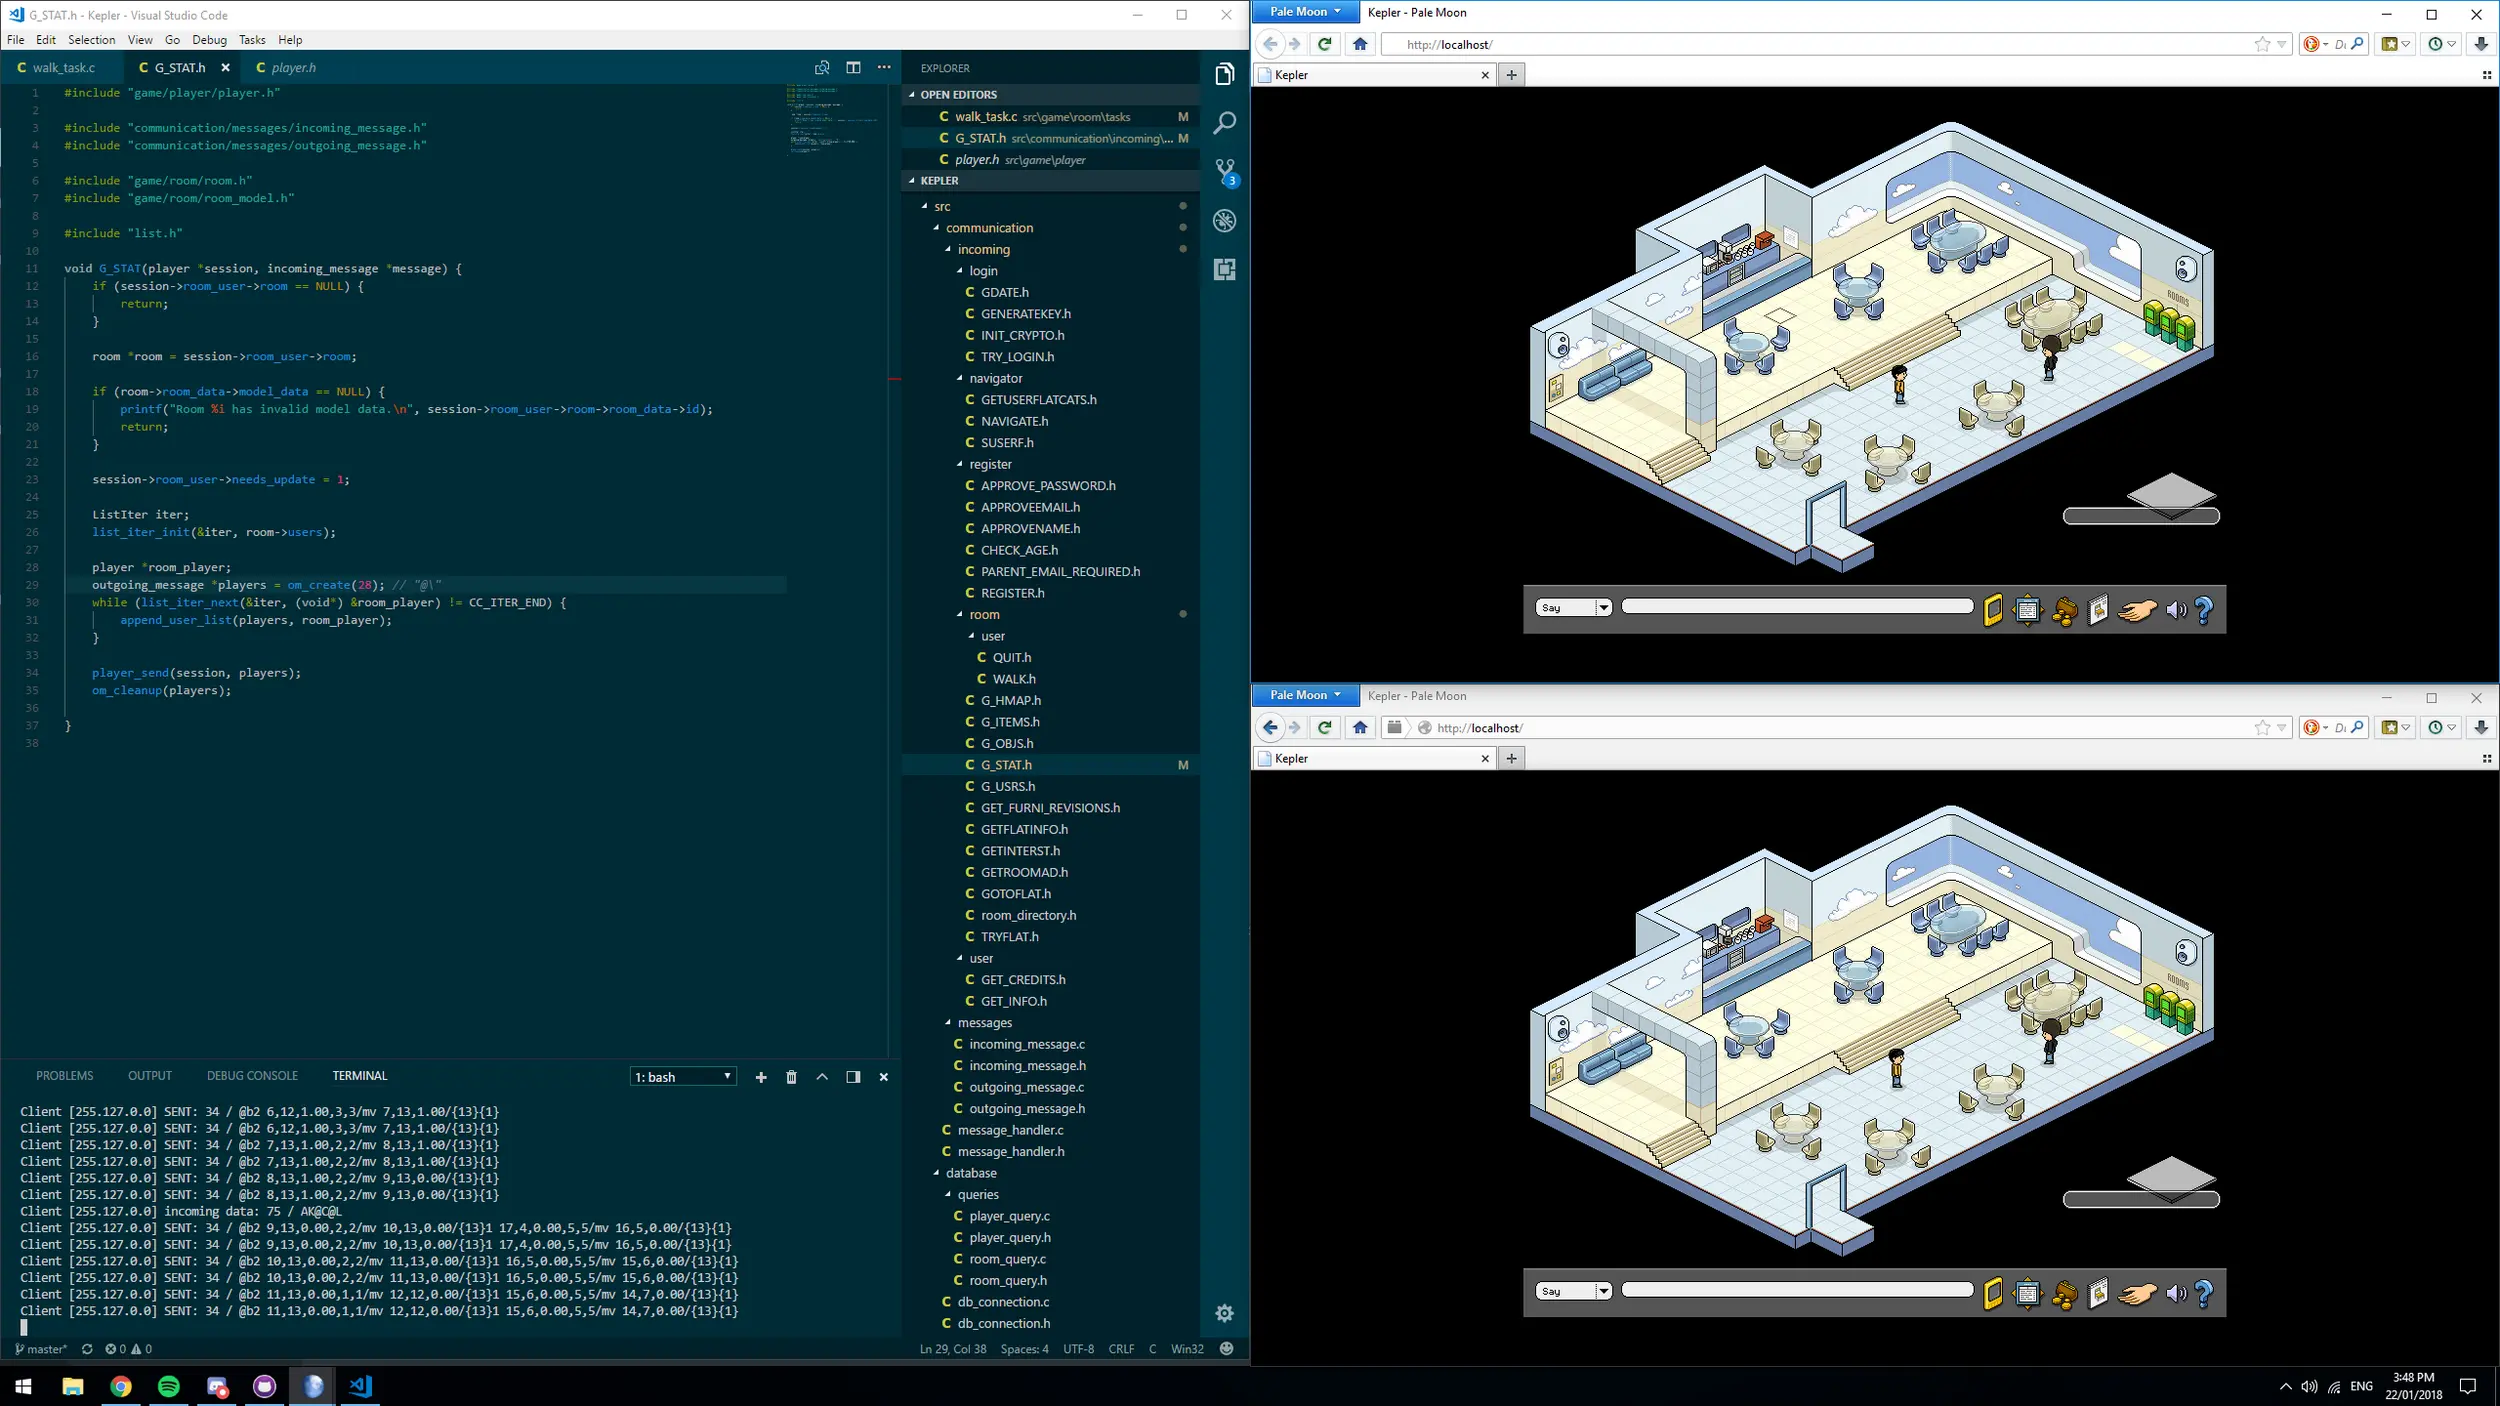
Task: Toggle sound speaker icon in bottom Habbo toolbar
Action: 2176,1294
